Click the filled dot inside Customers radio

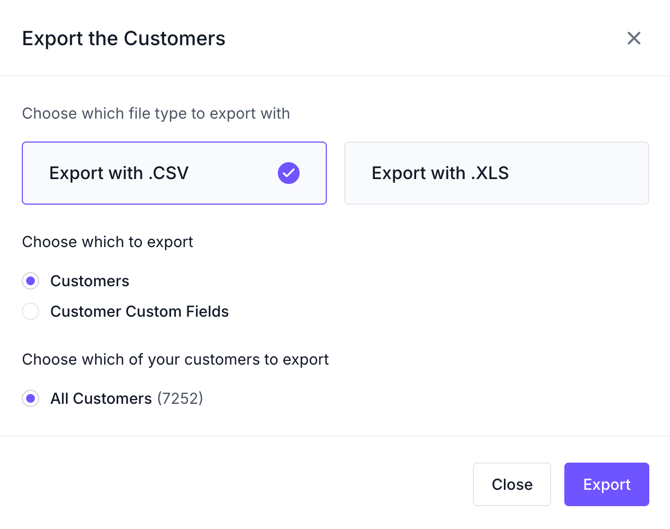(x=31, y=281)
